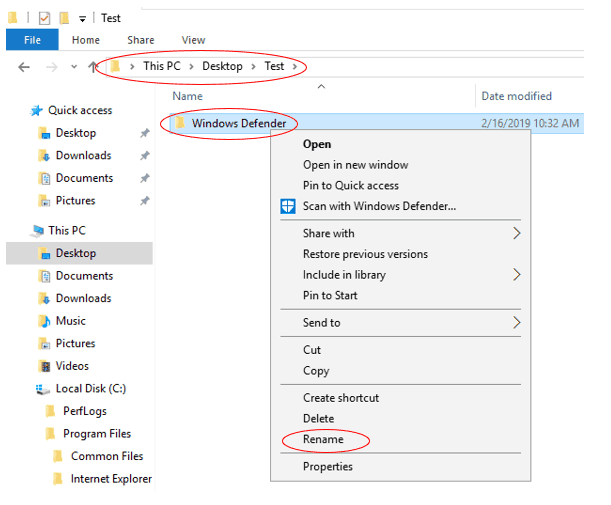Click the properties checkmark icon in title bar
The height and width of the screenshot is (505, 611).
43,17
